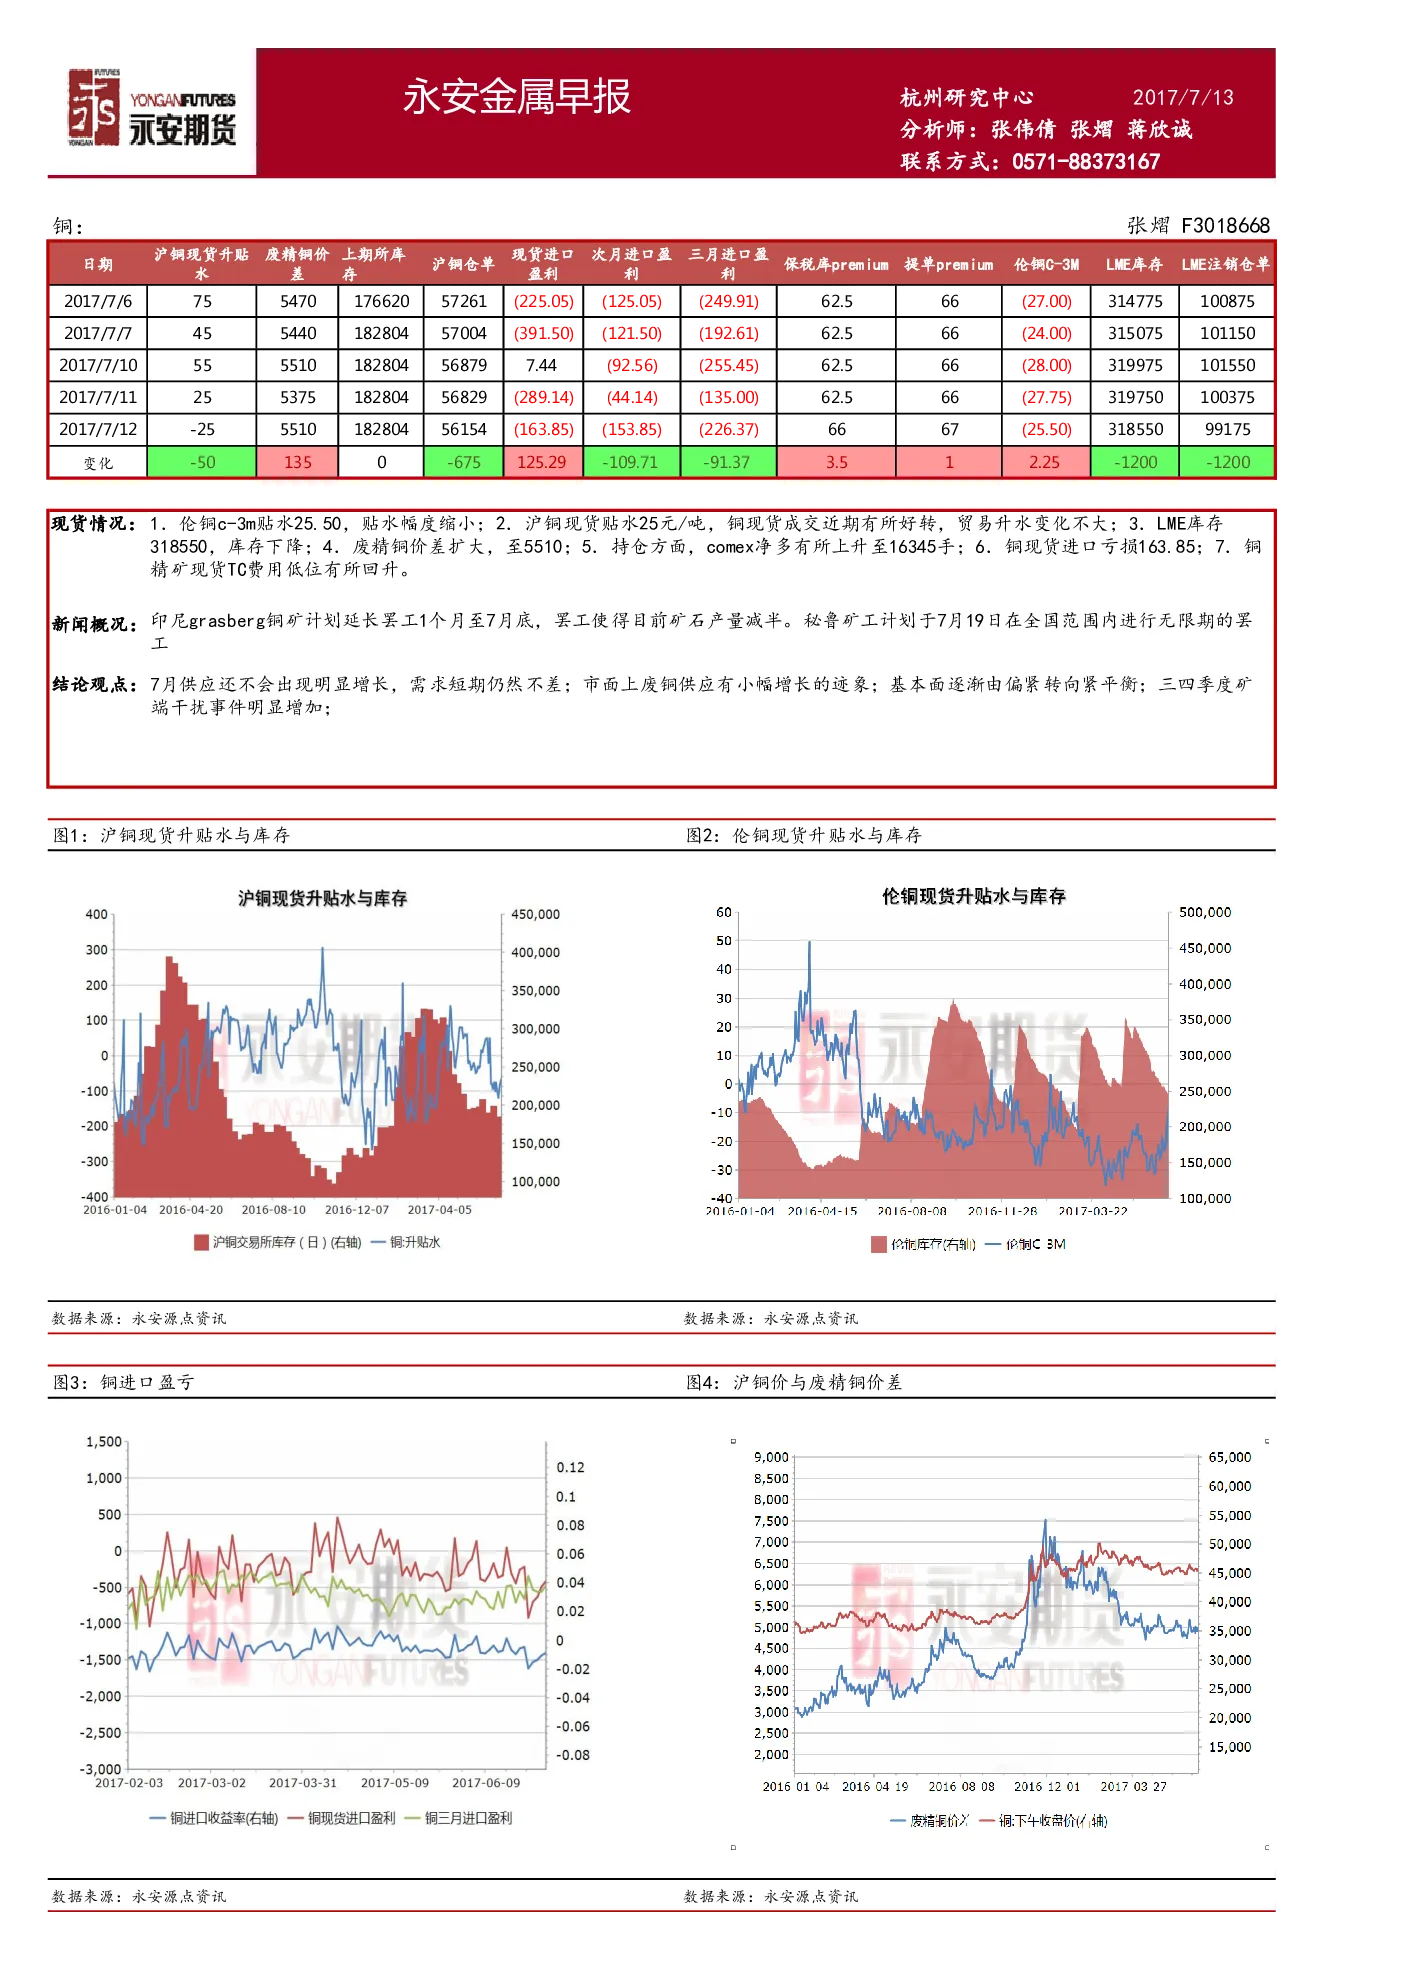1403x1984 pixels.
Task: Select the red change cell 125.29
Action: tap(542, 462)
